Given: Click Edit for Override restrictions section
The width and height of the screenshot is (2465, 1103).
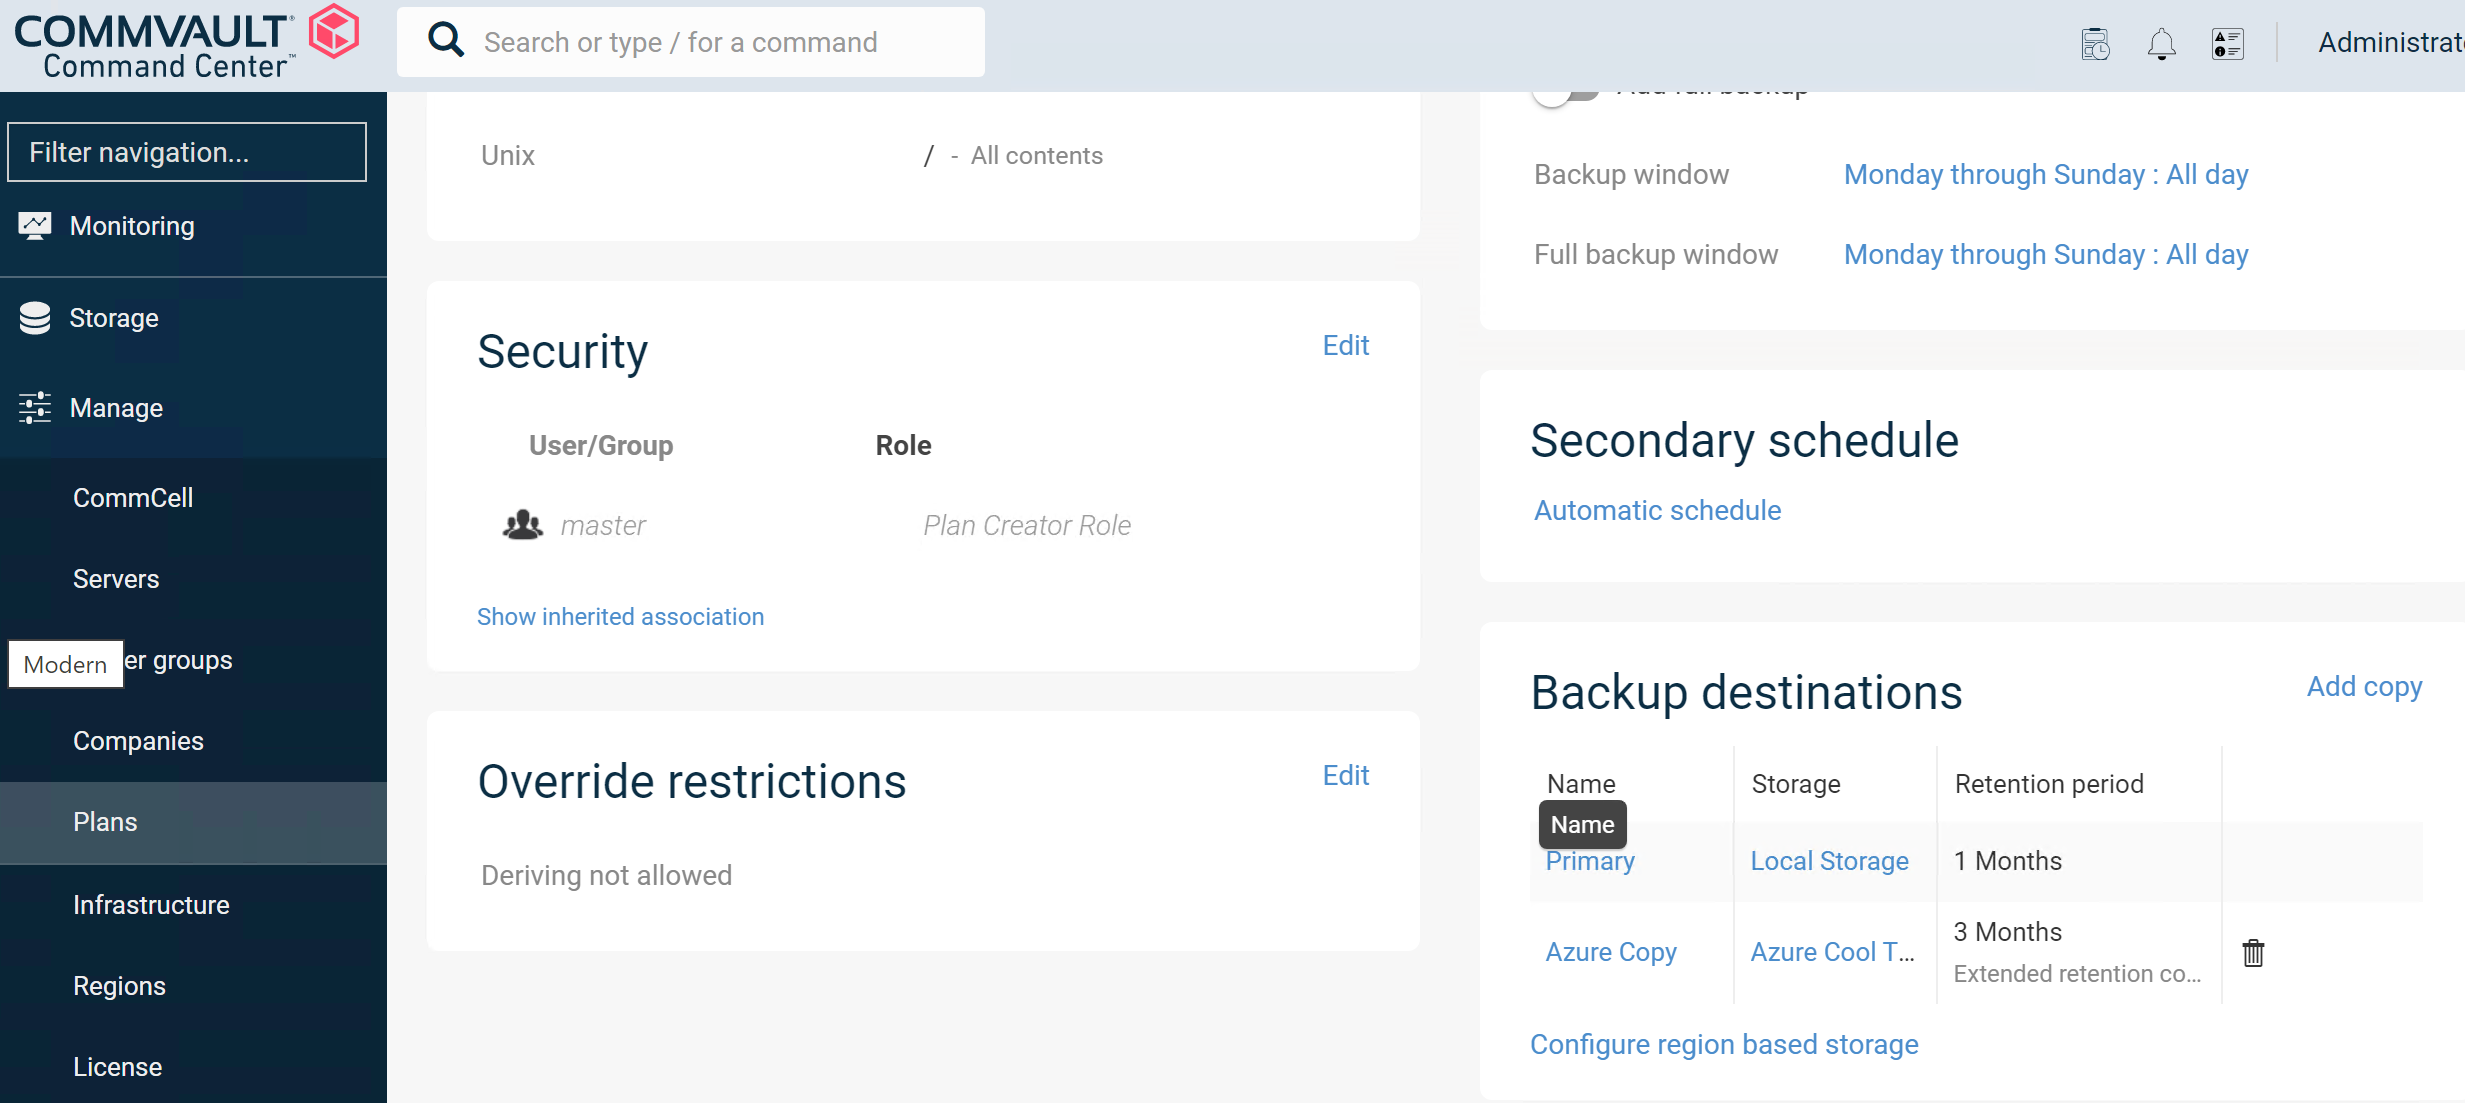Looking at the screenshot, I should (1346, 775).
